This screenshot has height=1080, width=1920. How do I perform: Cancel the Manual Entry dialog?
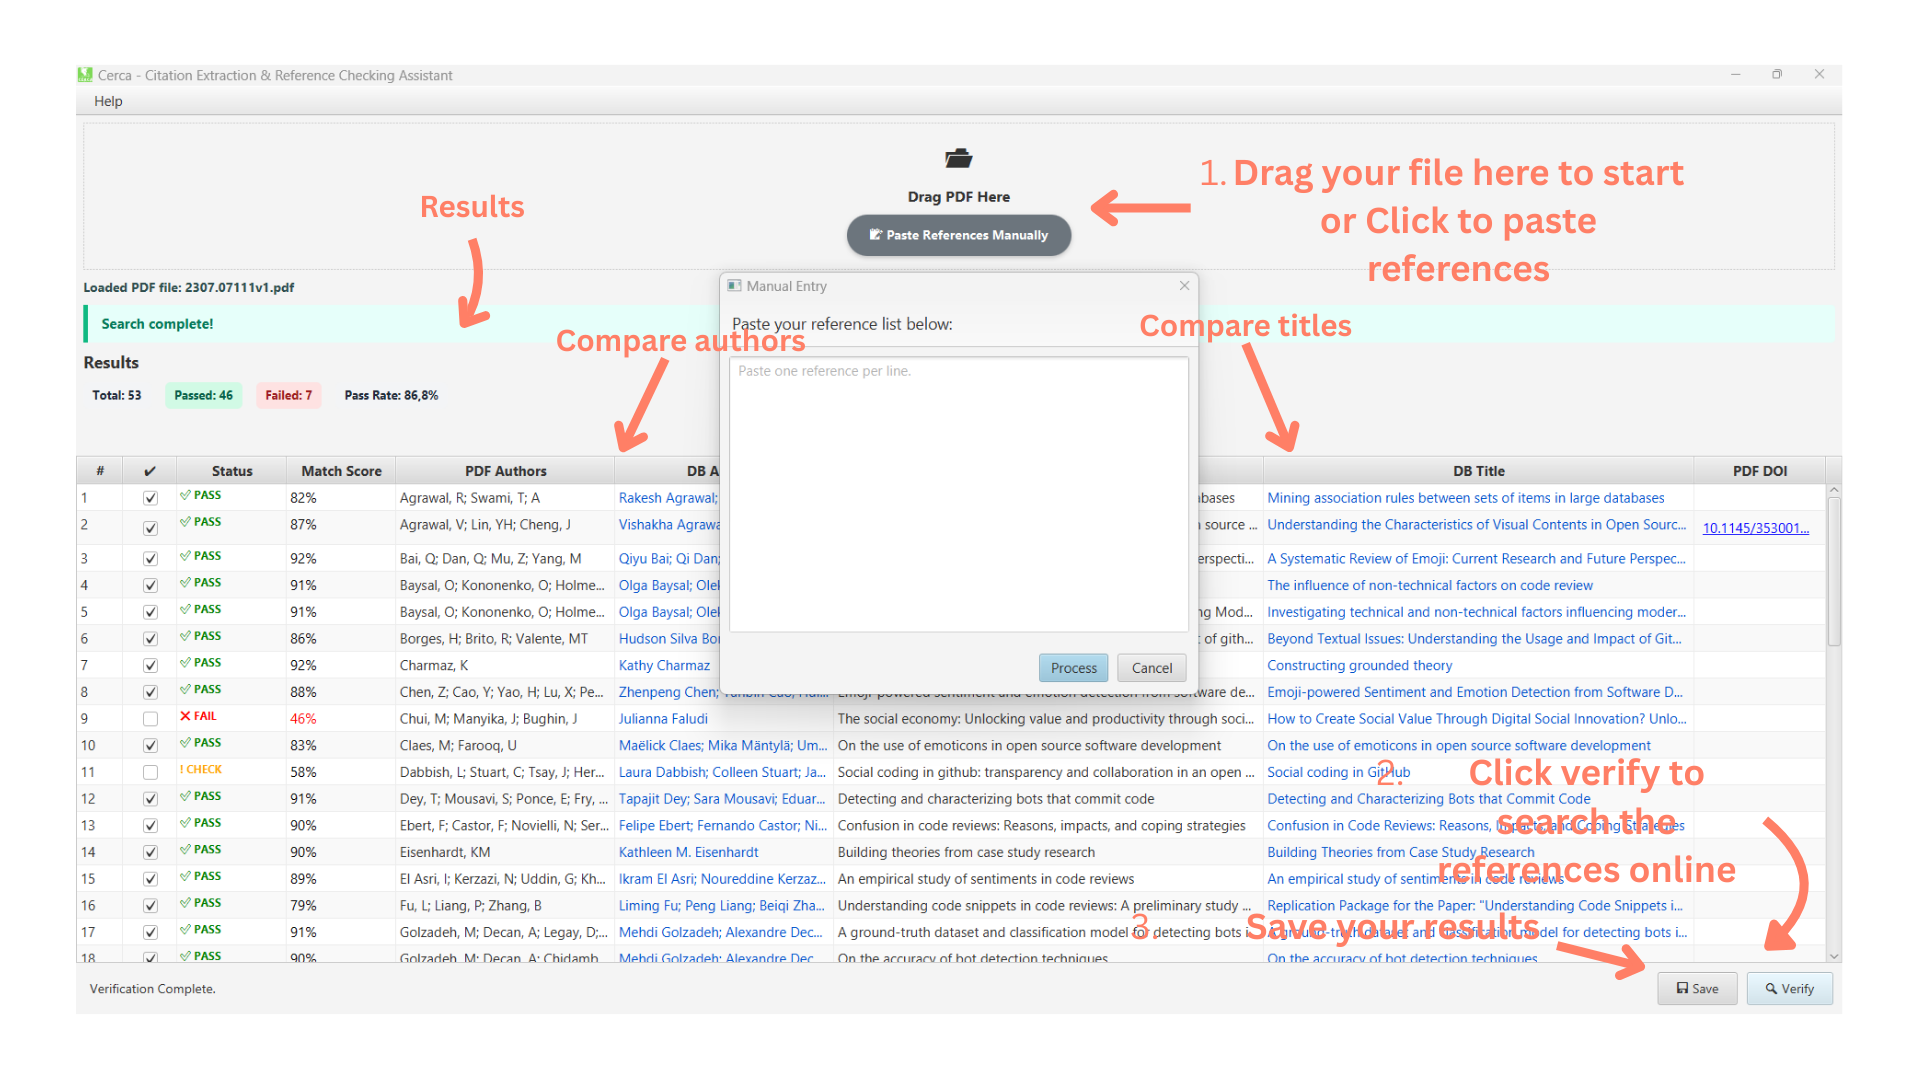coord(1151,668)
